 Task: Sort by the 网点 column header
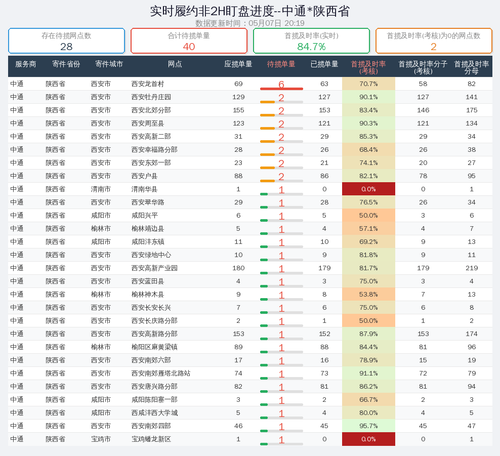click(x=175, y=64)
